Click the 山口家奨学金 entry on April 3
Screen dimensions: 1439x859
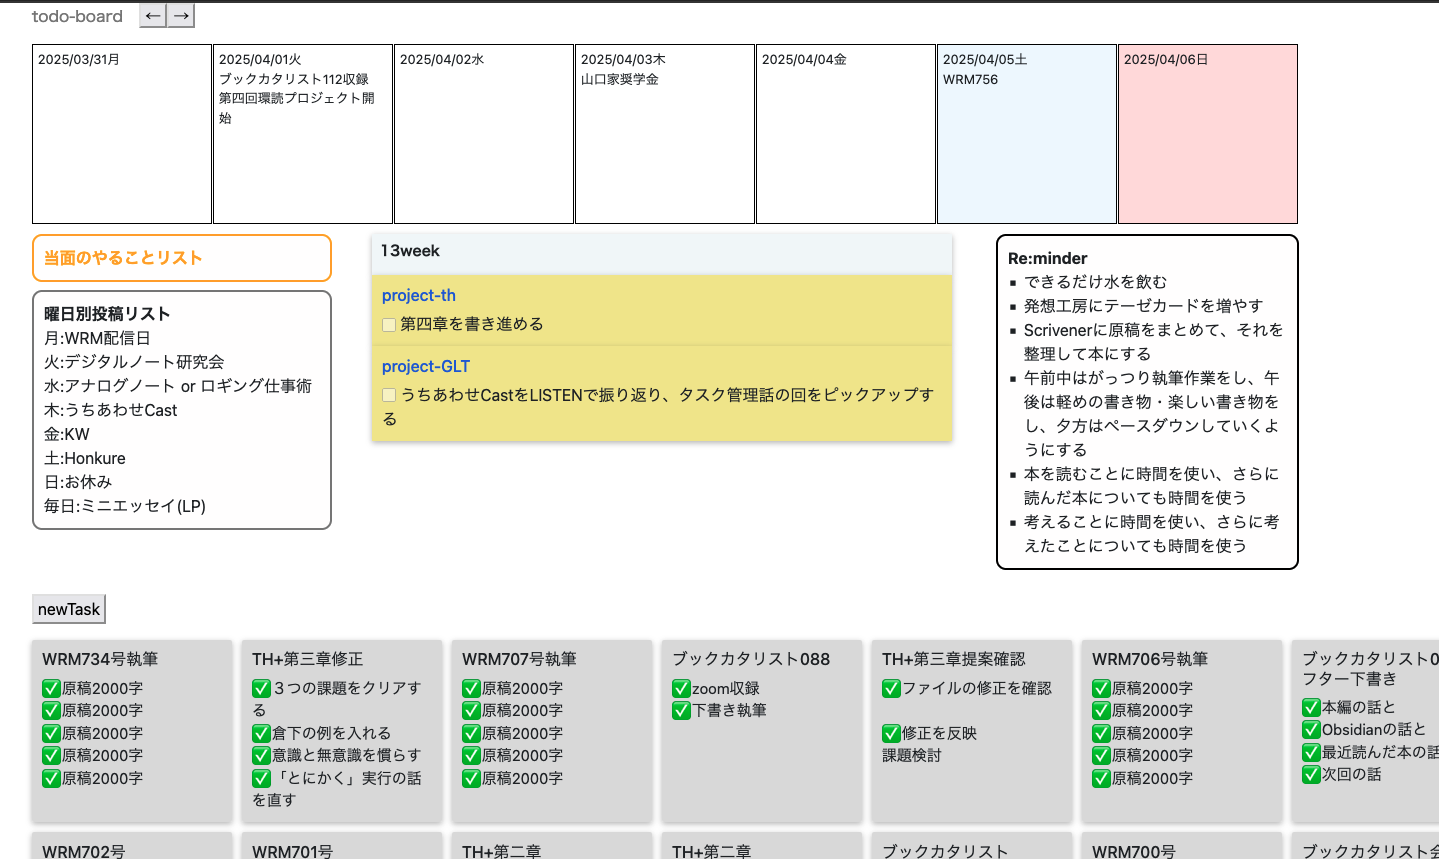point(620,79)
